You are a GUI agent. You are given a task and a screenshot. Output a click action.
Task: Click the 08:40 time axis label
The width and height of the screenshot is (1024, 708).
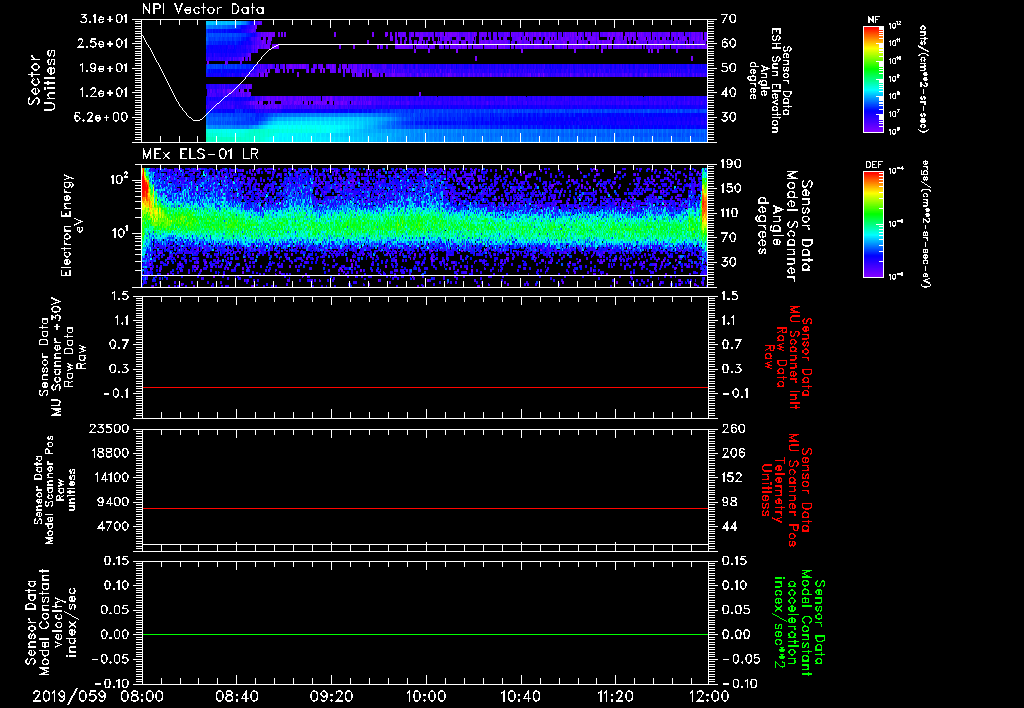tap(236, 696)
